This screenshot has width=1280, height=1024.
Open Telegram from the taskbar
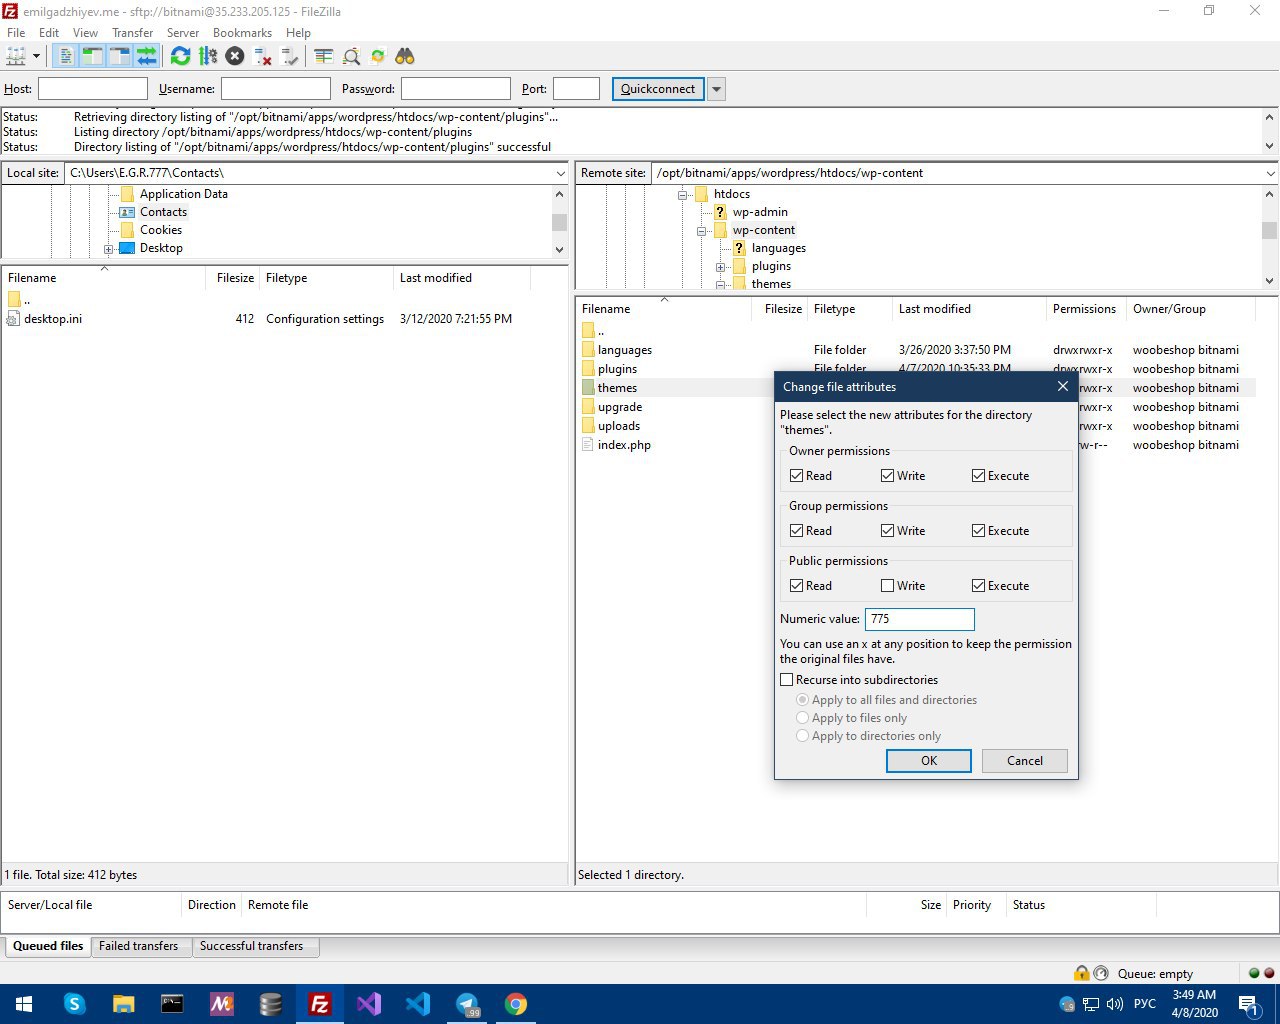point(466,1004)
